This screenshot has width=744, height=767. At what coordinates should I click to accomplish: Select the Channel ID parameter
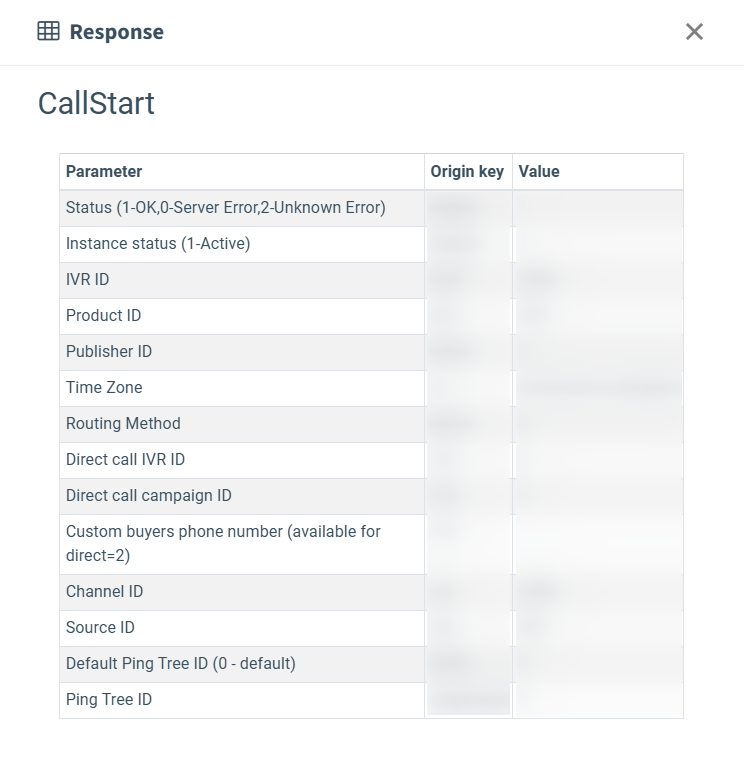[104, 592]
